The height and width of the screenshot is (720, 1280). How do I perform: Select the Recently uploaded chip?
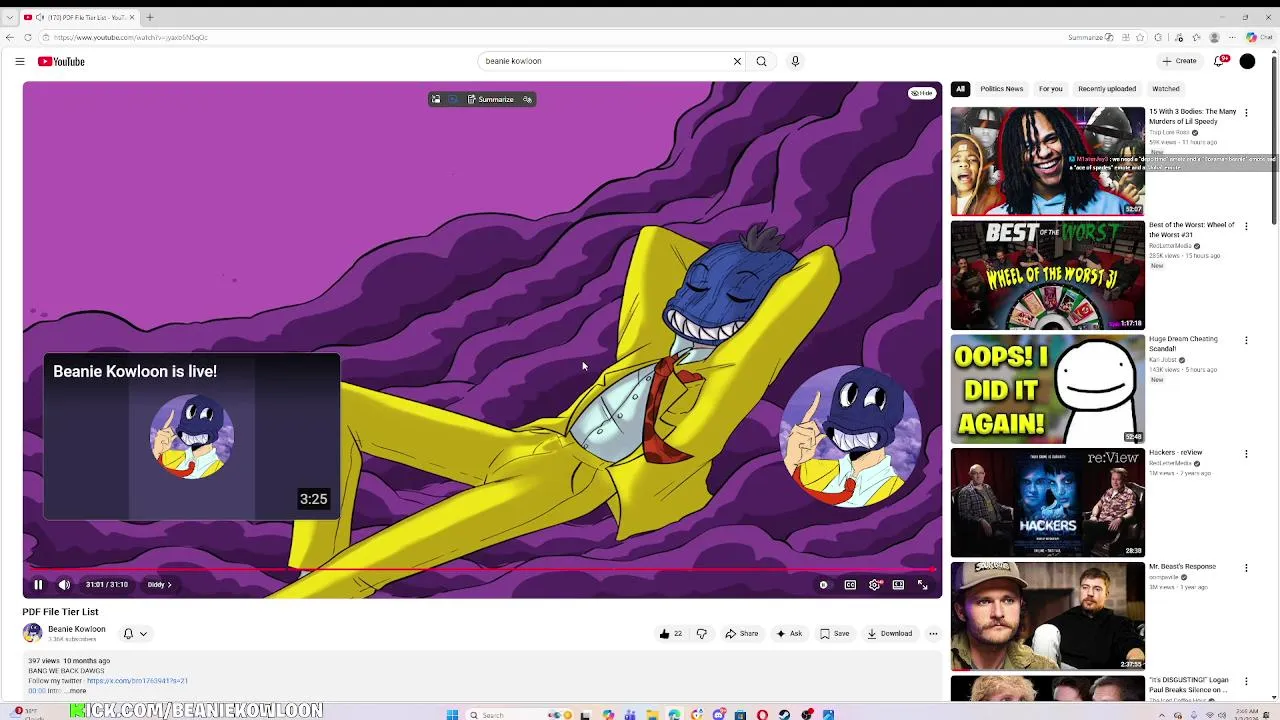pos(1107,89)
